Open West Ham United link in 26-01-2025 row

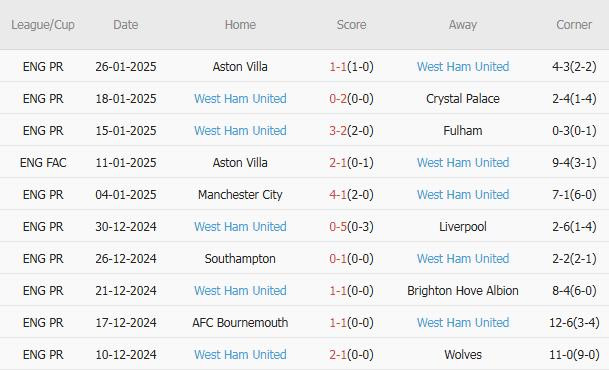coord(463,66)
